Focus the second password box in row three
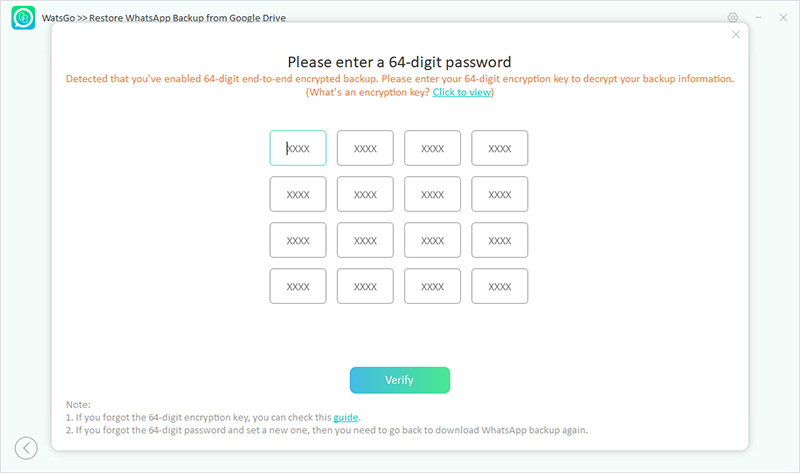 pyautogui.click(x=365, y=240)
